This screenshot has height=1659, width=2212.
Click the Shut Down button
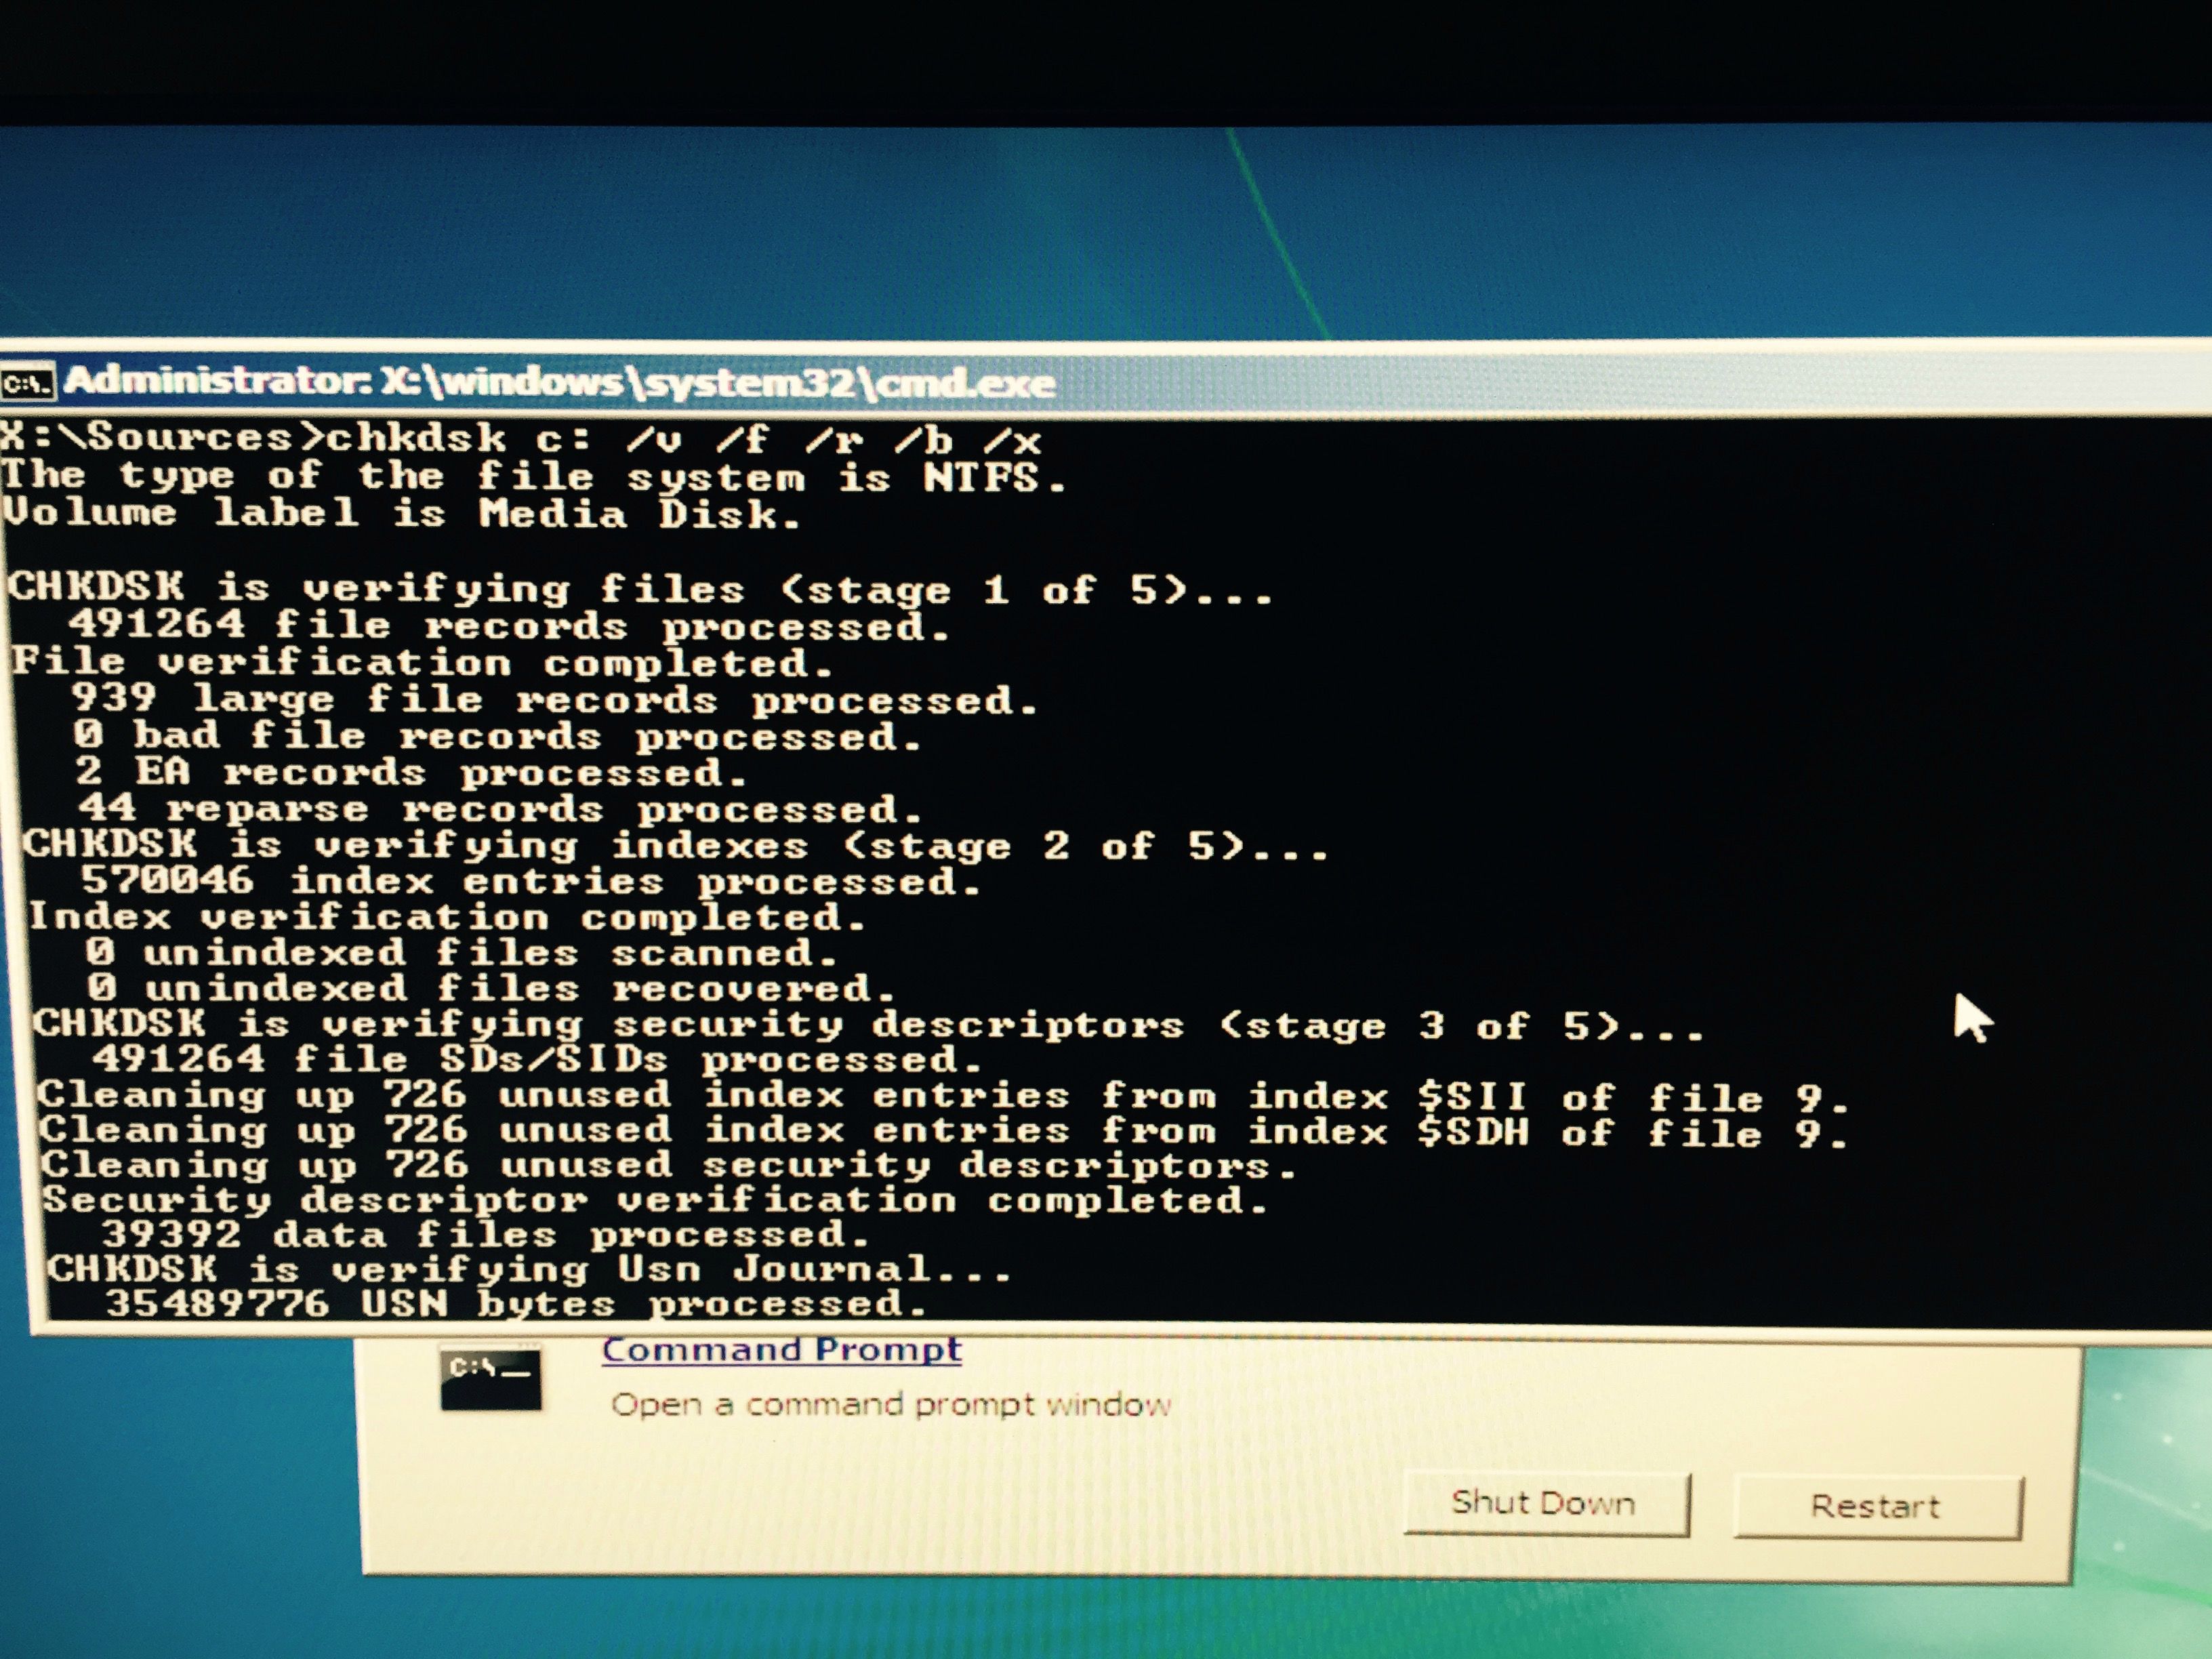[1546, 1503]
